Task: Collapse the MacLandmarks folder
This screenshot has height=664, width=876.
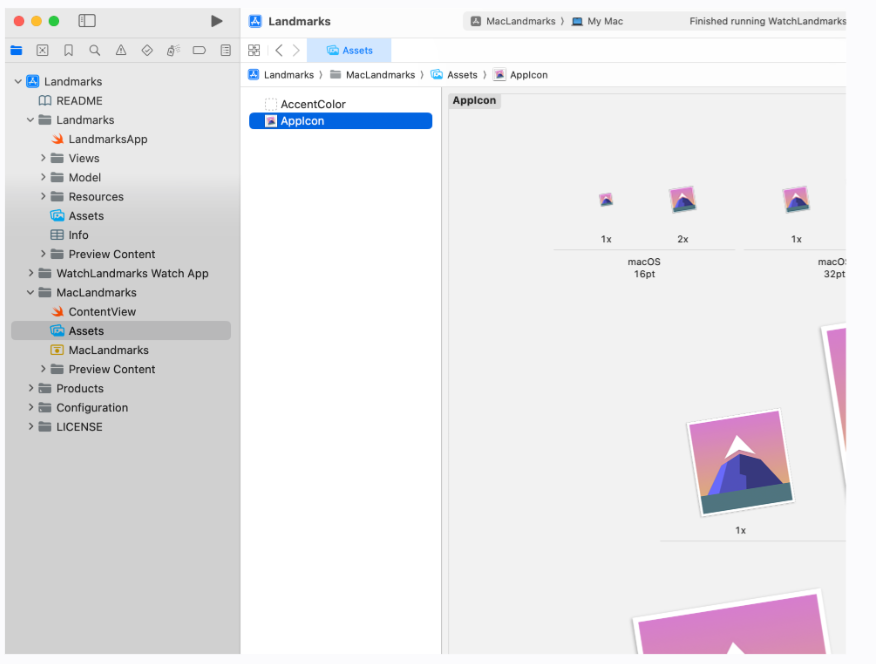Action: [30, 293]
